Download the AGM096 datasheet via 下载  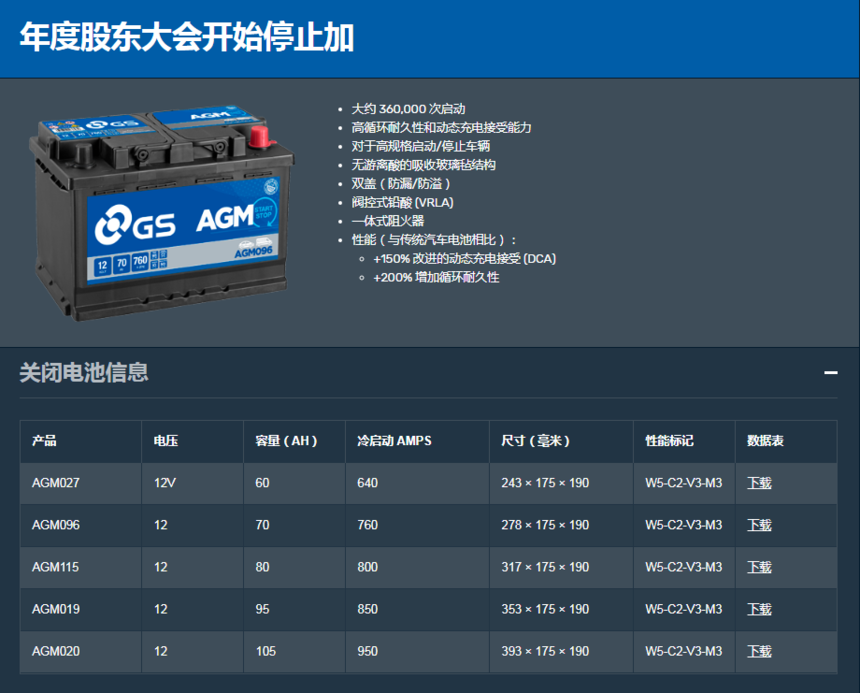(x=759, y=525)
